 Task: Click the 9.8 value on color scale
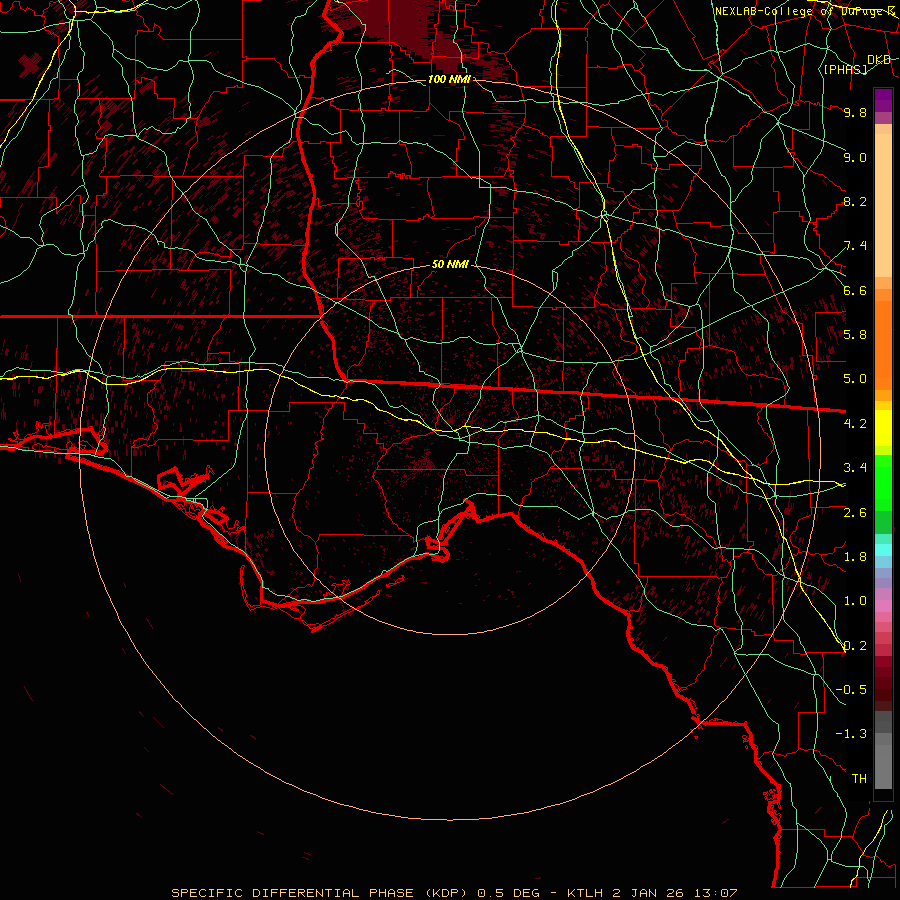tap(855, 112)
